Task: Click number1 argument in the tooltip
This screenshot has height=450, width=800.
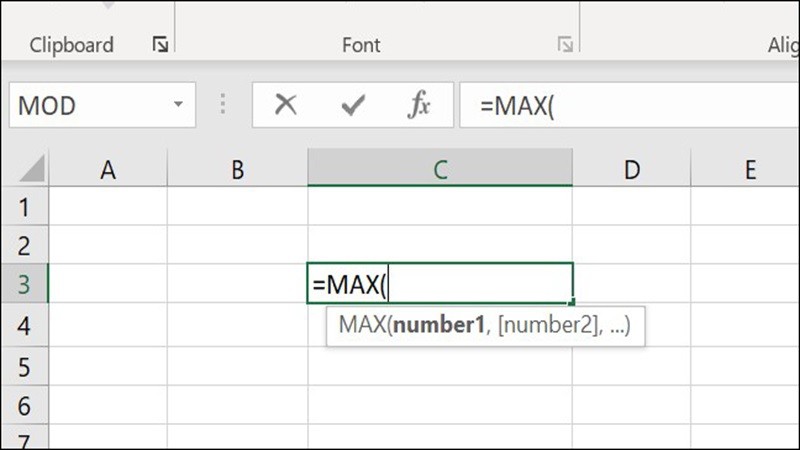Action: (439, 325)
